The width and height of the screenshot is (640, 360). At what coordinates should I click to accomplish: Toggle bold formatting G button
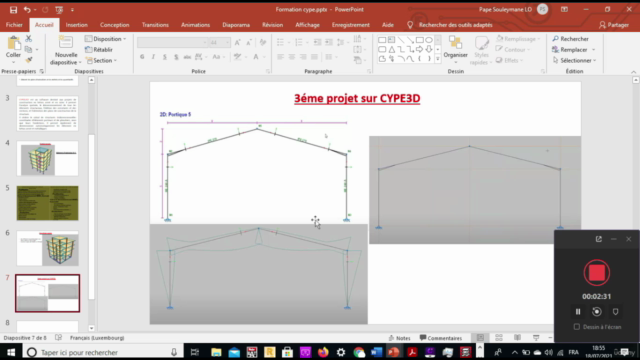click(142, 57)
